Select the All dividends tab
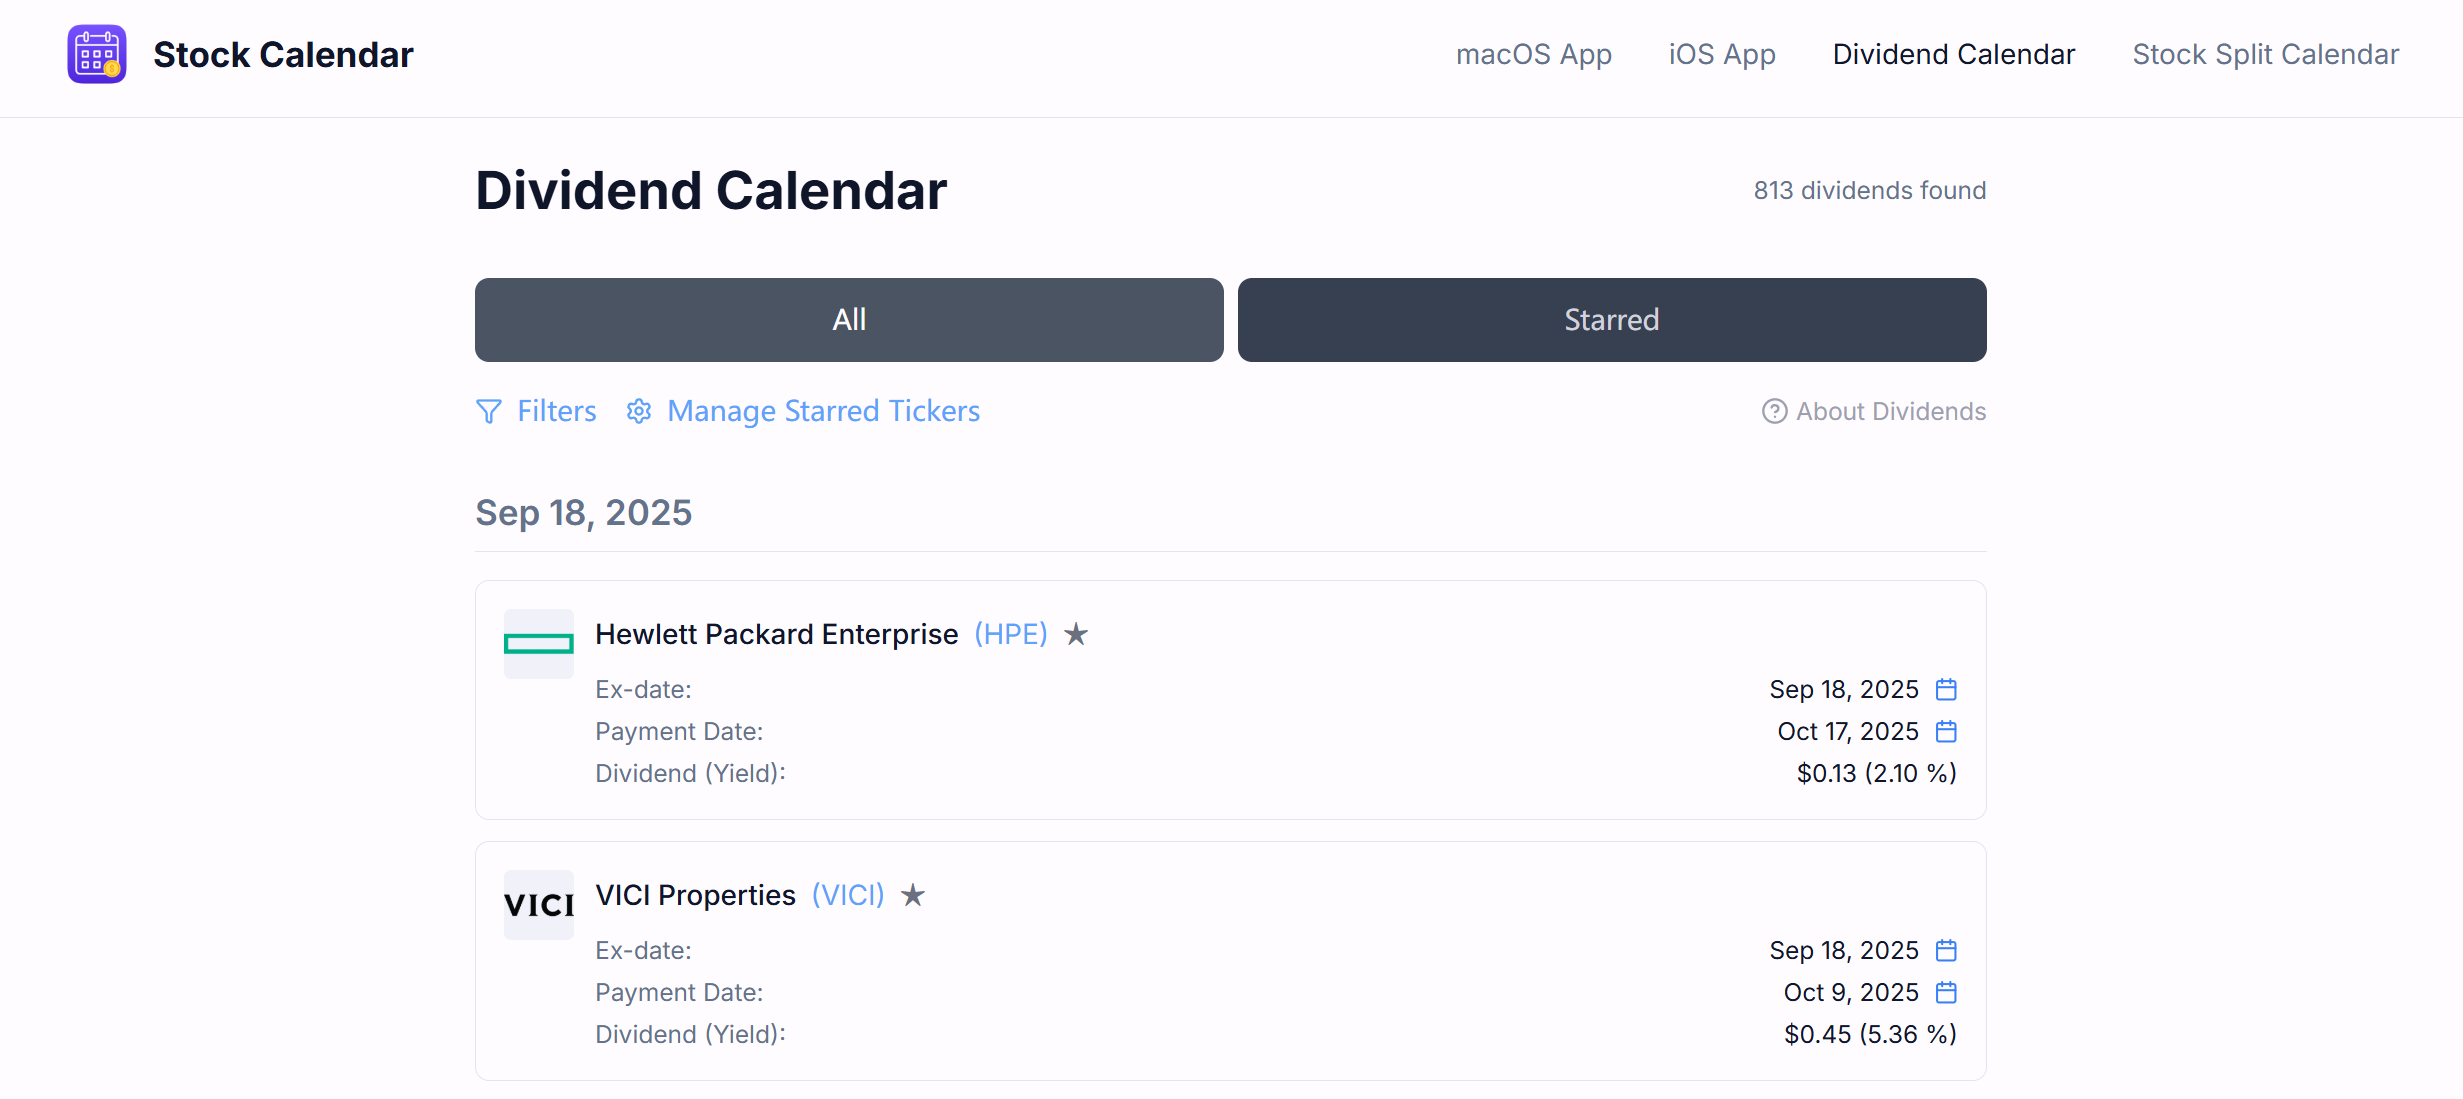This screenshot has height=1099, width=2463. (x=849, y=320)
